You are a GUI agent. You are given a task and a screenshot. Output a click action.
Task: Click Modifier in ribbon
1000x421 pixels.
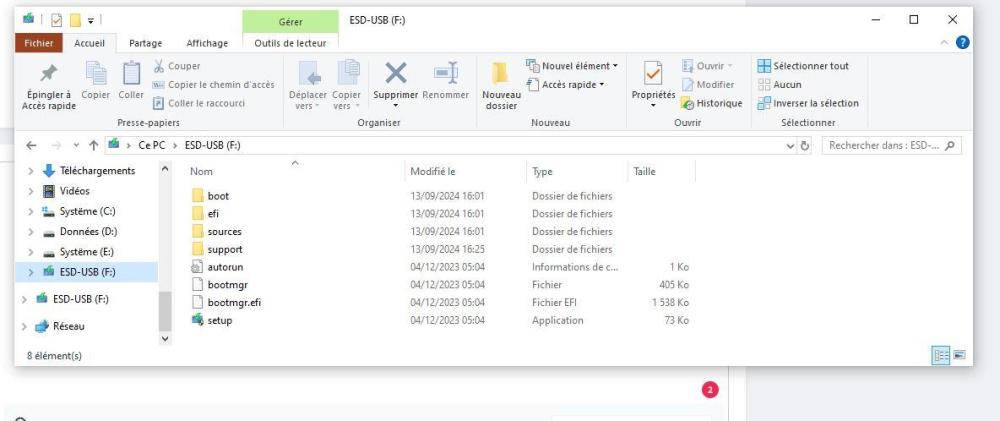708,84
